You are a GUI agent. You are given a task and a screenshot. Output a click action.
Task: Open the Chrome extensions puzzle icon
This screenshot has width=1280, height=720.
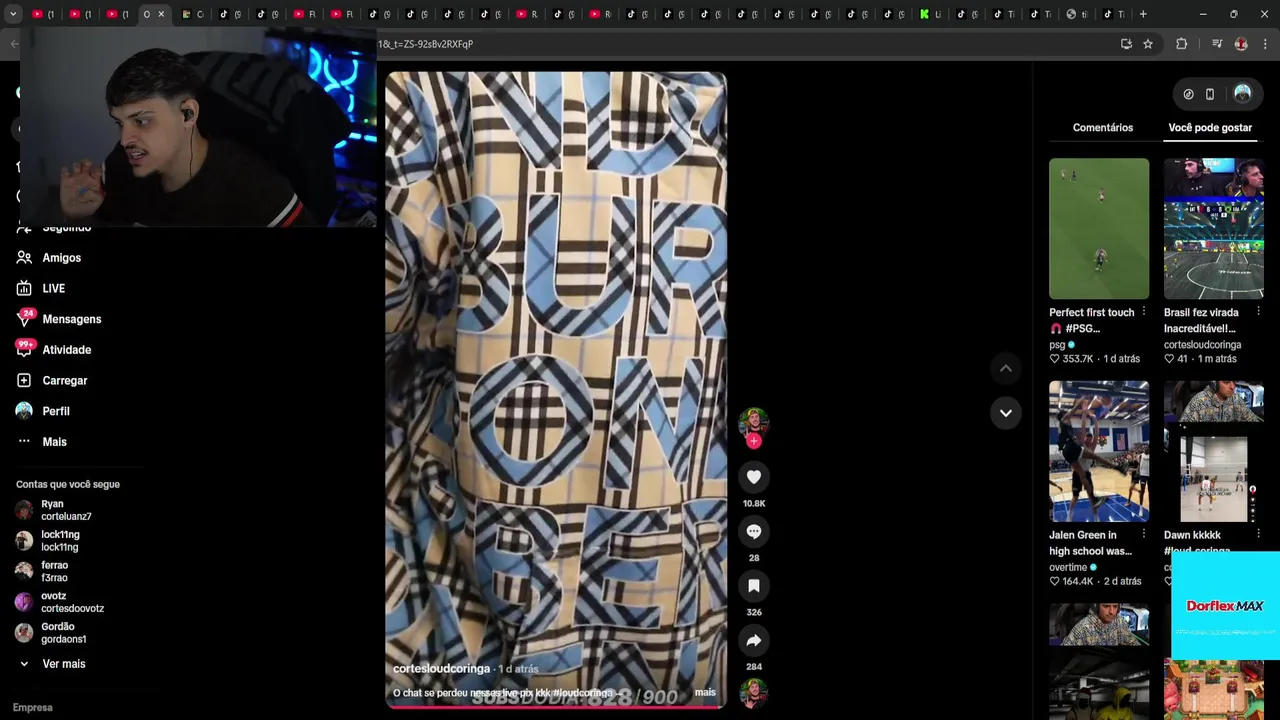pos(1181,44)
